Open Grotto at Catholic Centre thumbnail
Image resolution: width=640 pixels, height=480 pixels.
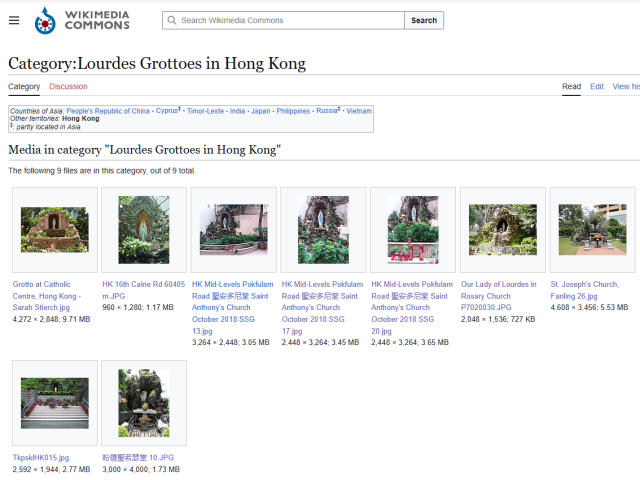click(55, 230)
